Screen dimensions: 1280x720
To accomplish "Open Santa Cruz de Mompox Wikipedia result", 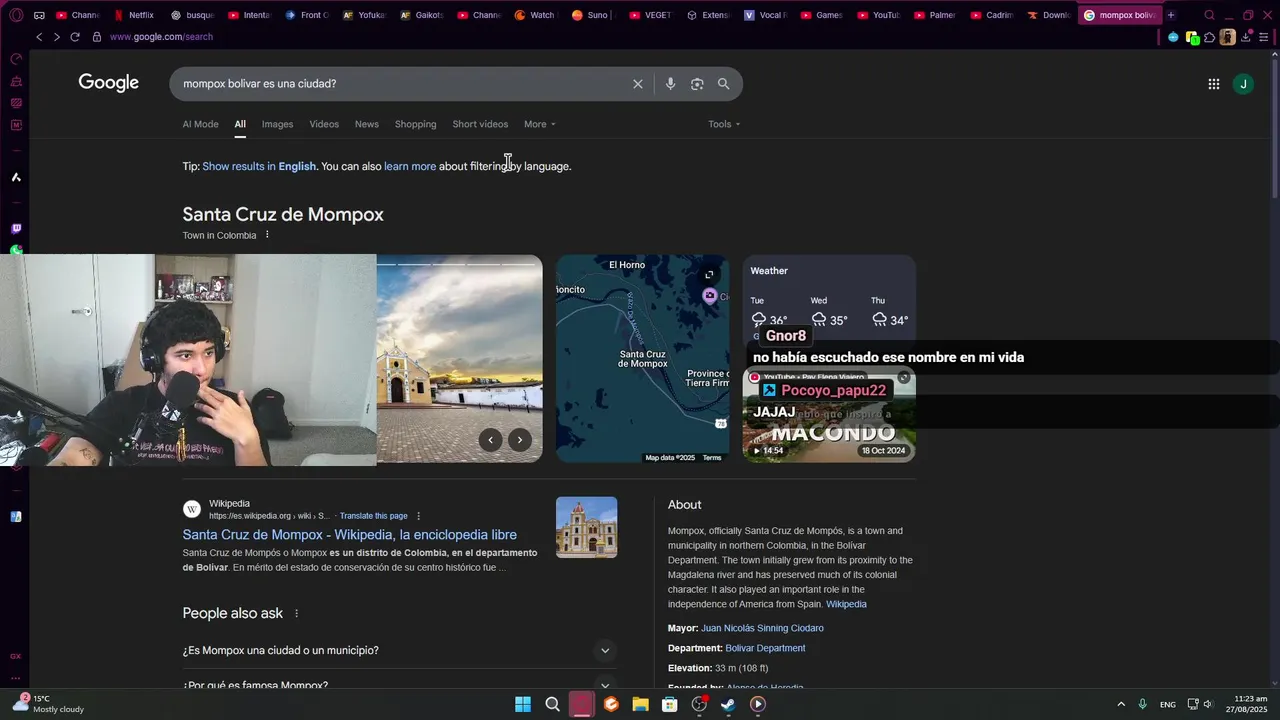I will click(x=349, y=535).
